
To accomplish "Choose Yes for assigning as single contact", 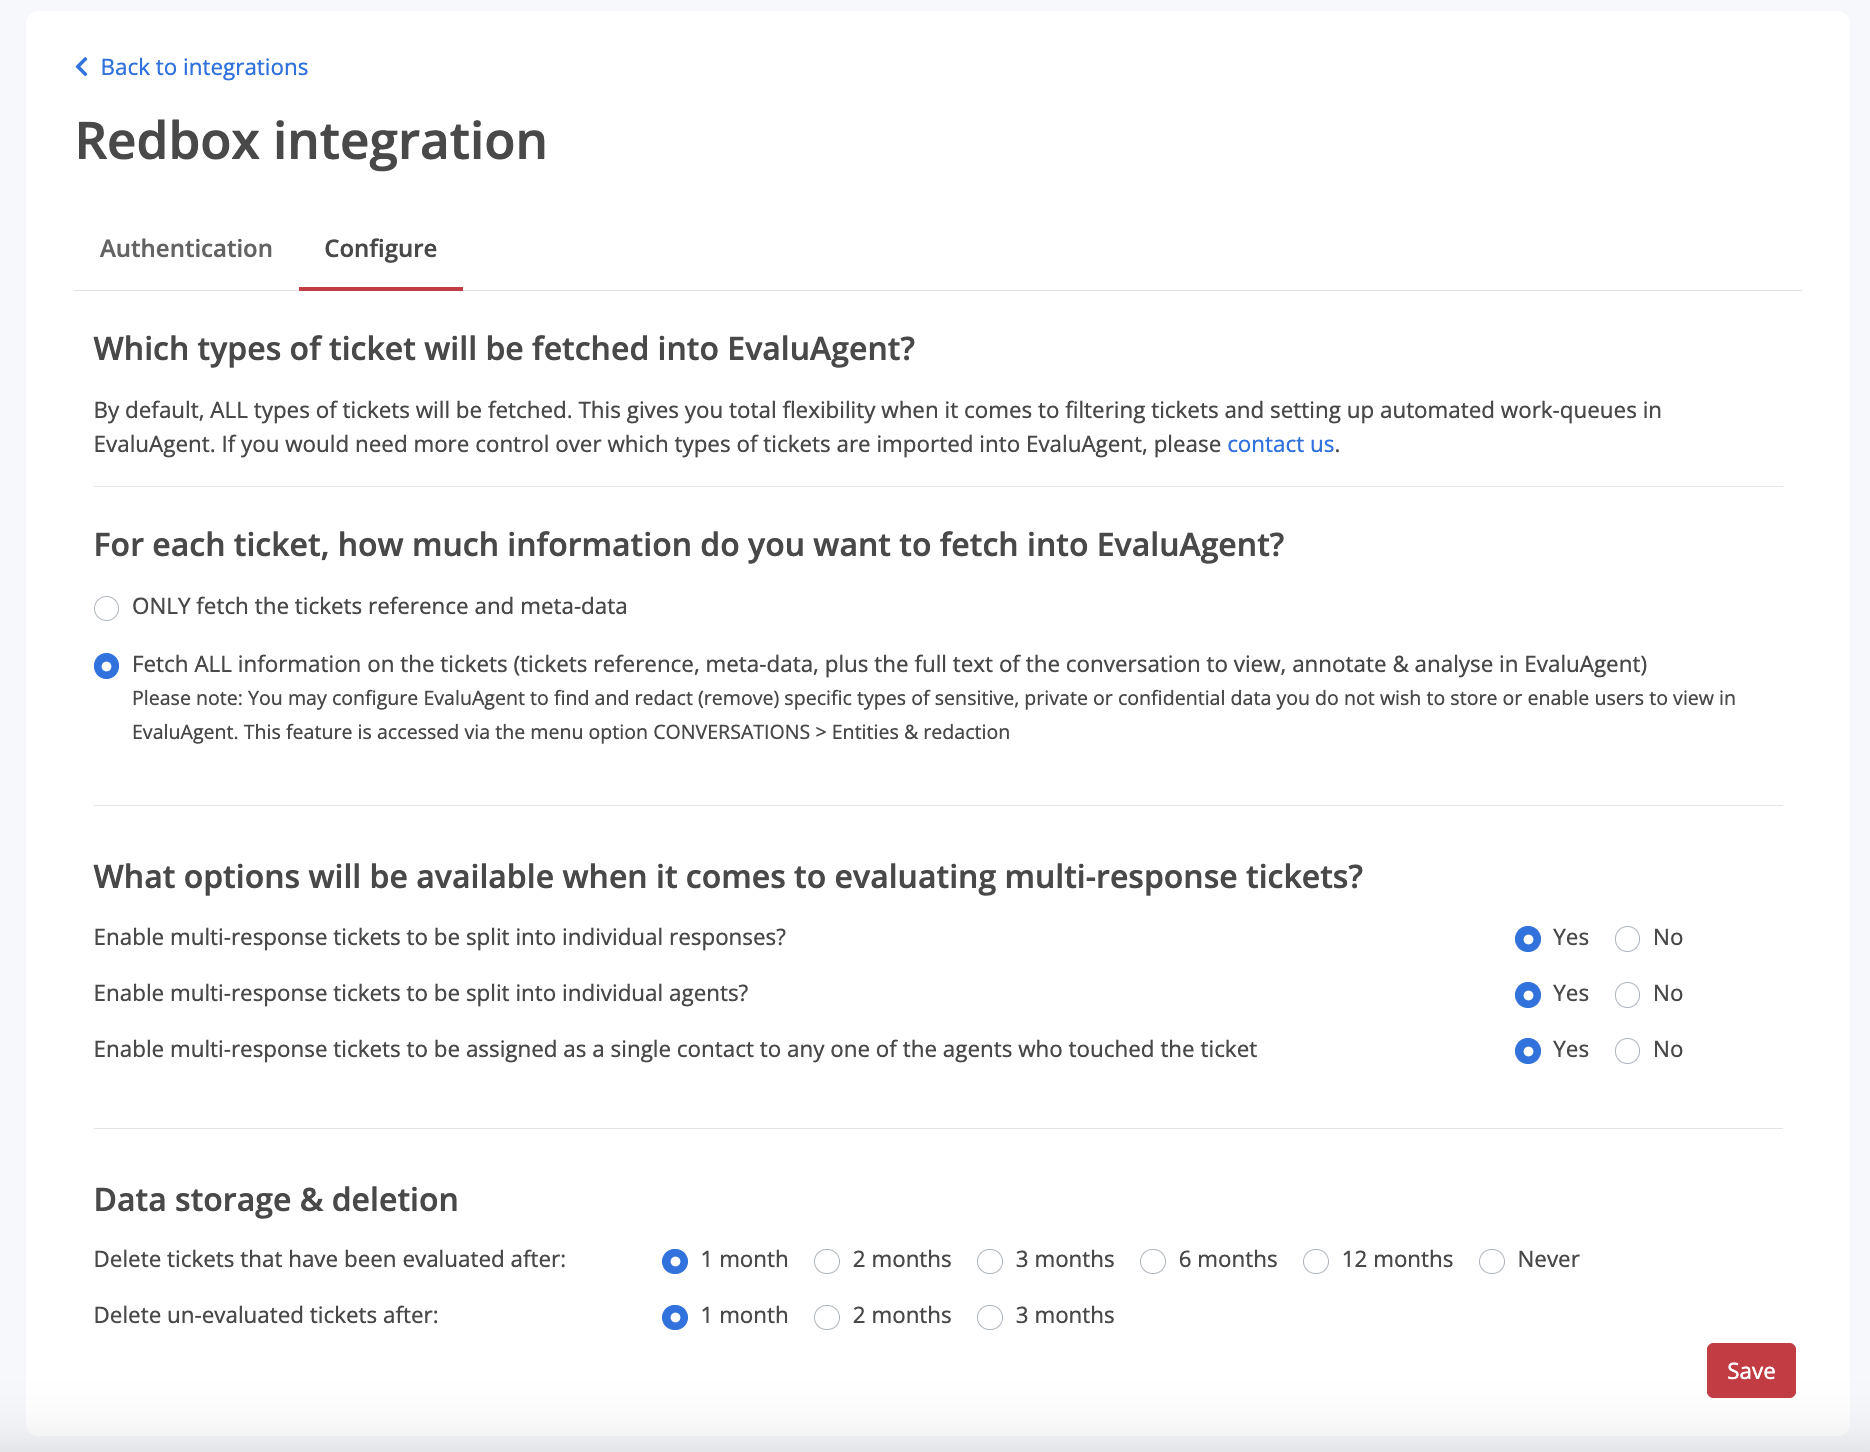I will [1527, 1051].
